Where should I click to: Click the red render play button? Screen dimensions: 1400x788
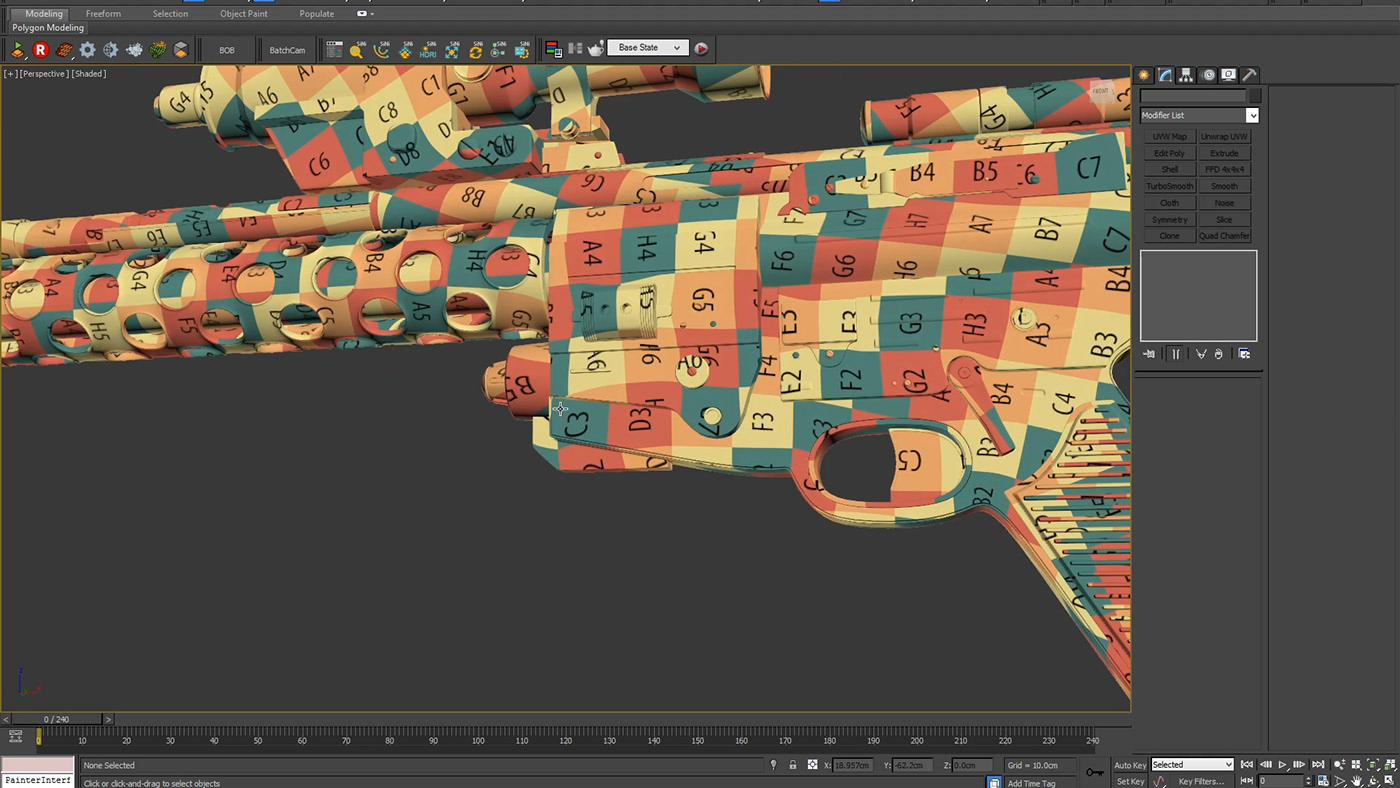701,48
